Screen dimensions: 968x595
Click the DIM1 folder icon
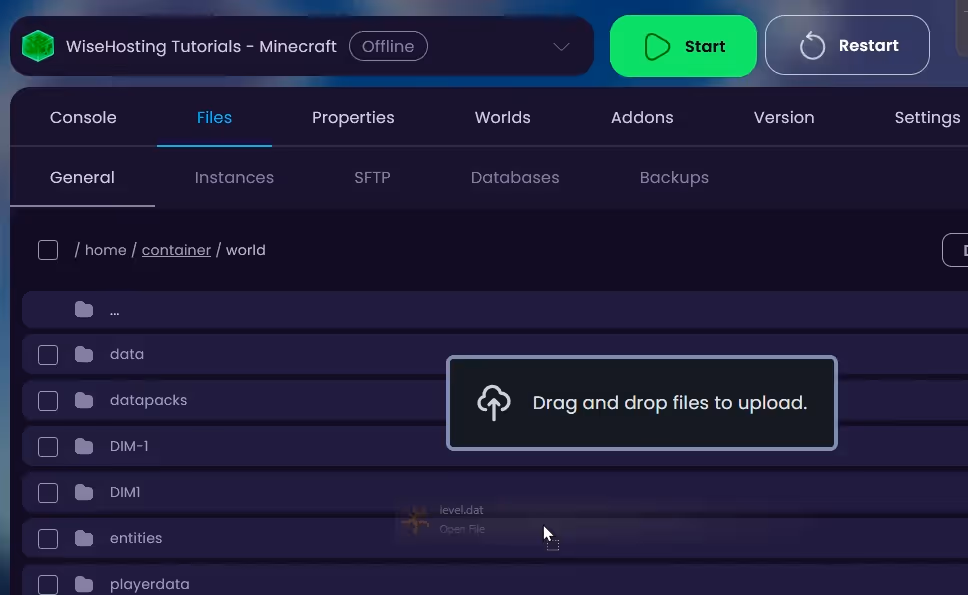(84, 492)
